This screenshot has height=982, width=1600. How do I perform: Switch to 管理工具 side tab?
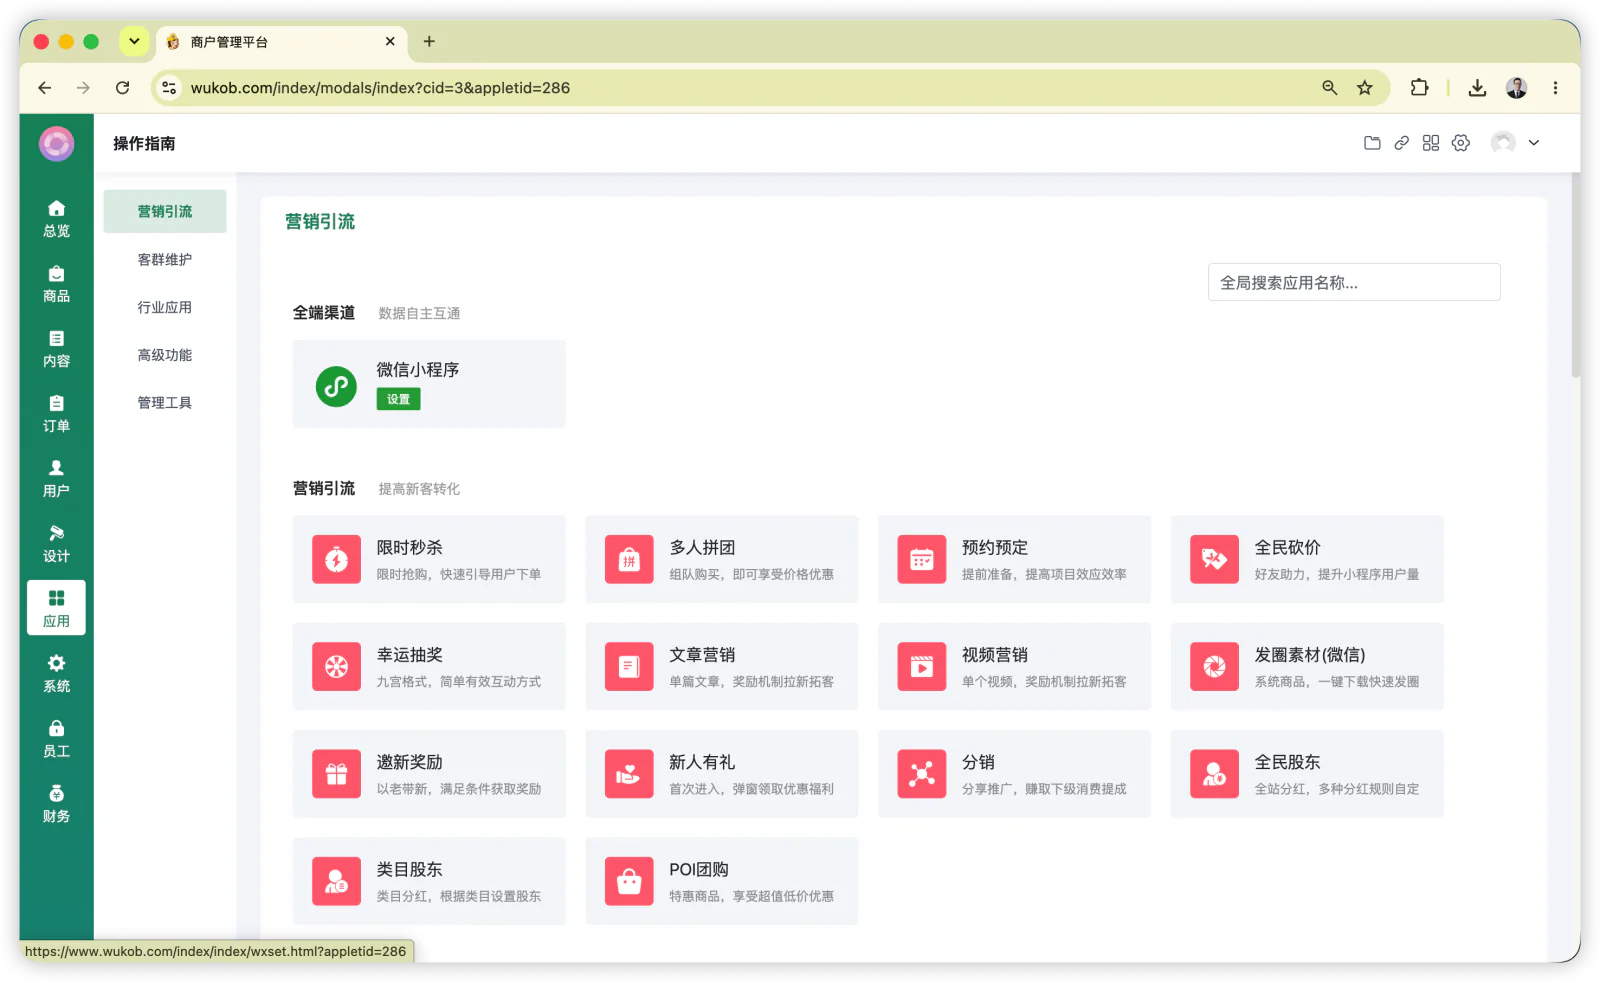click(x=165, y=403)
